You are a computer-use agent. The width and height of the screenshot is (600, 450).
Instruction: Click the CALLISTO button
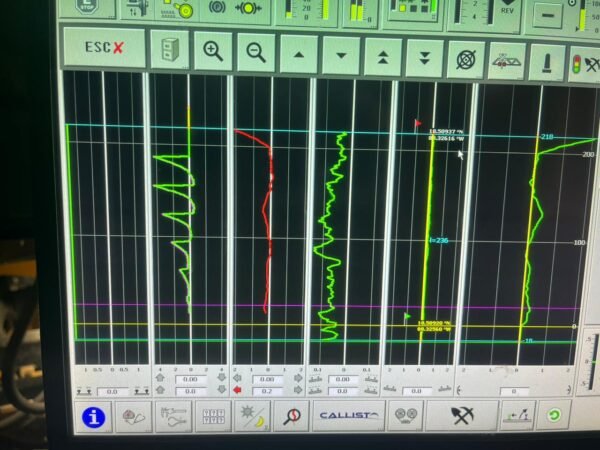point(347,416)
